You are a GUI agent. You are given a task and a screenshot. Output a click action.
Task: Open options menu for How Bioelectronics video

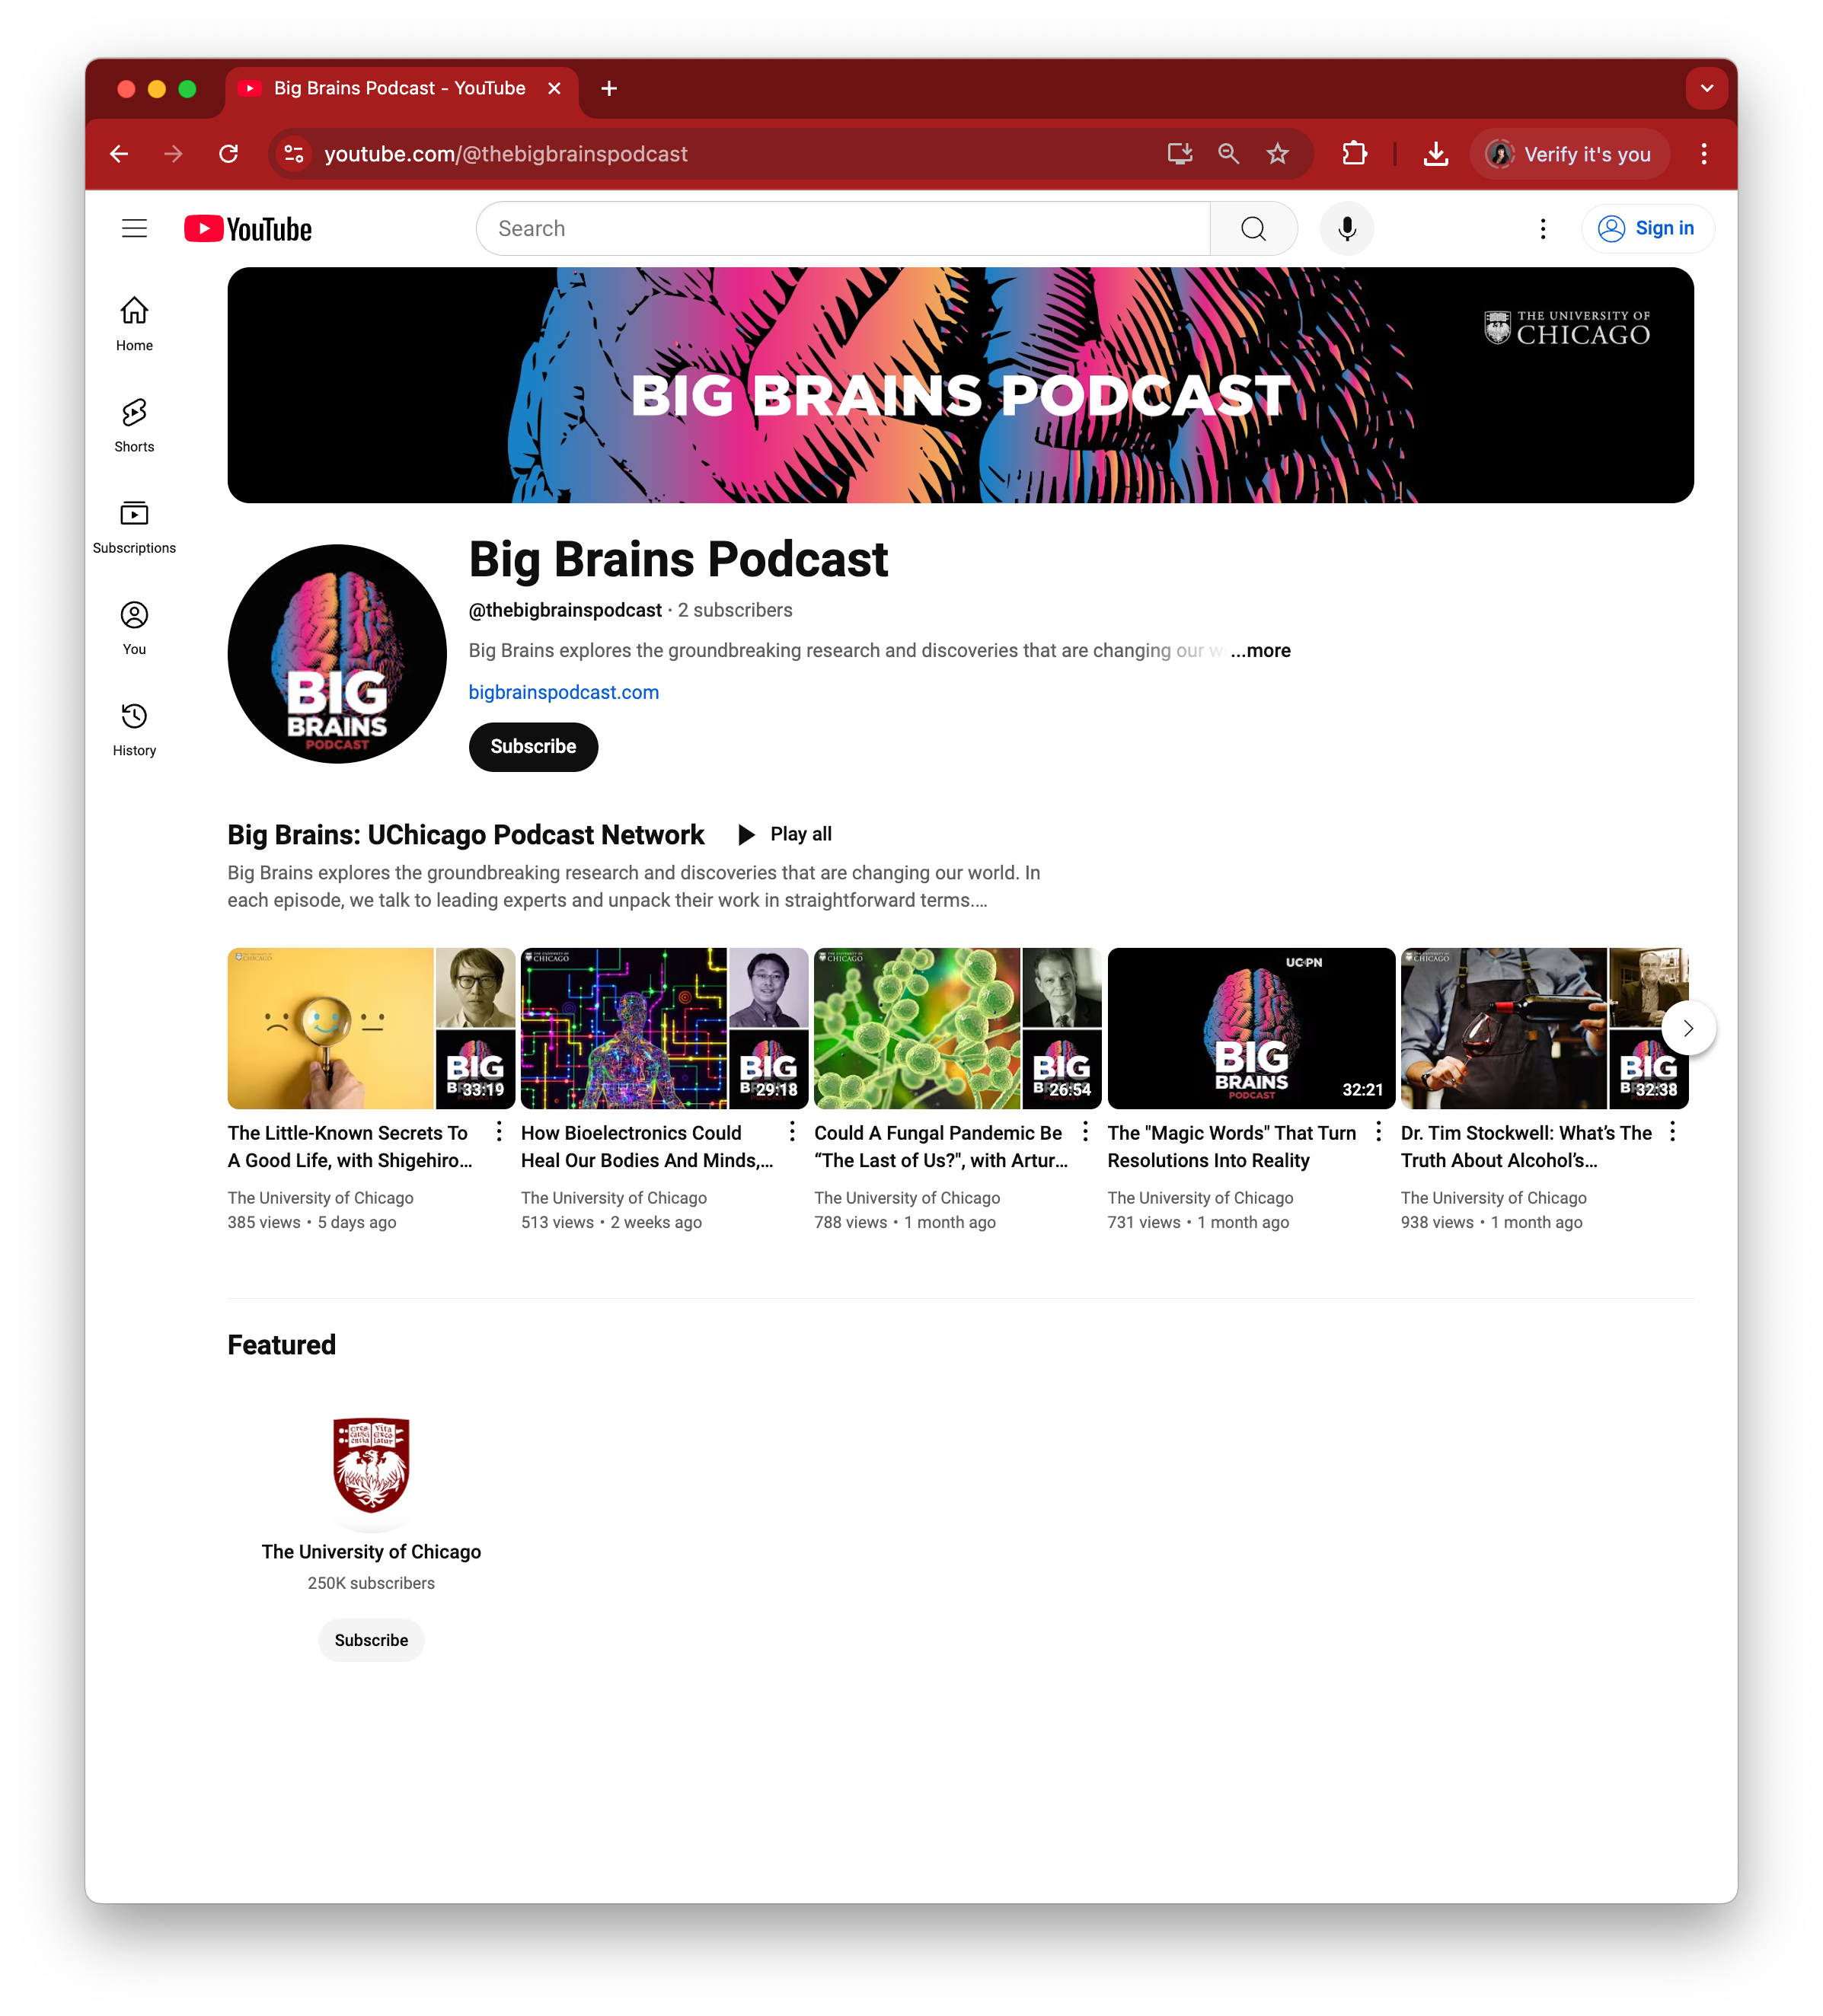tap(792, 1132)
